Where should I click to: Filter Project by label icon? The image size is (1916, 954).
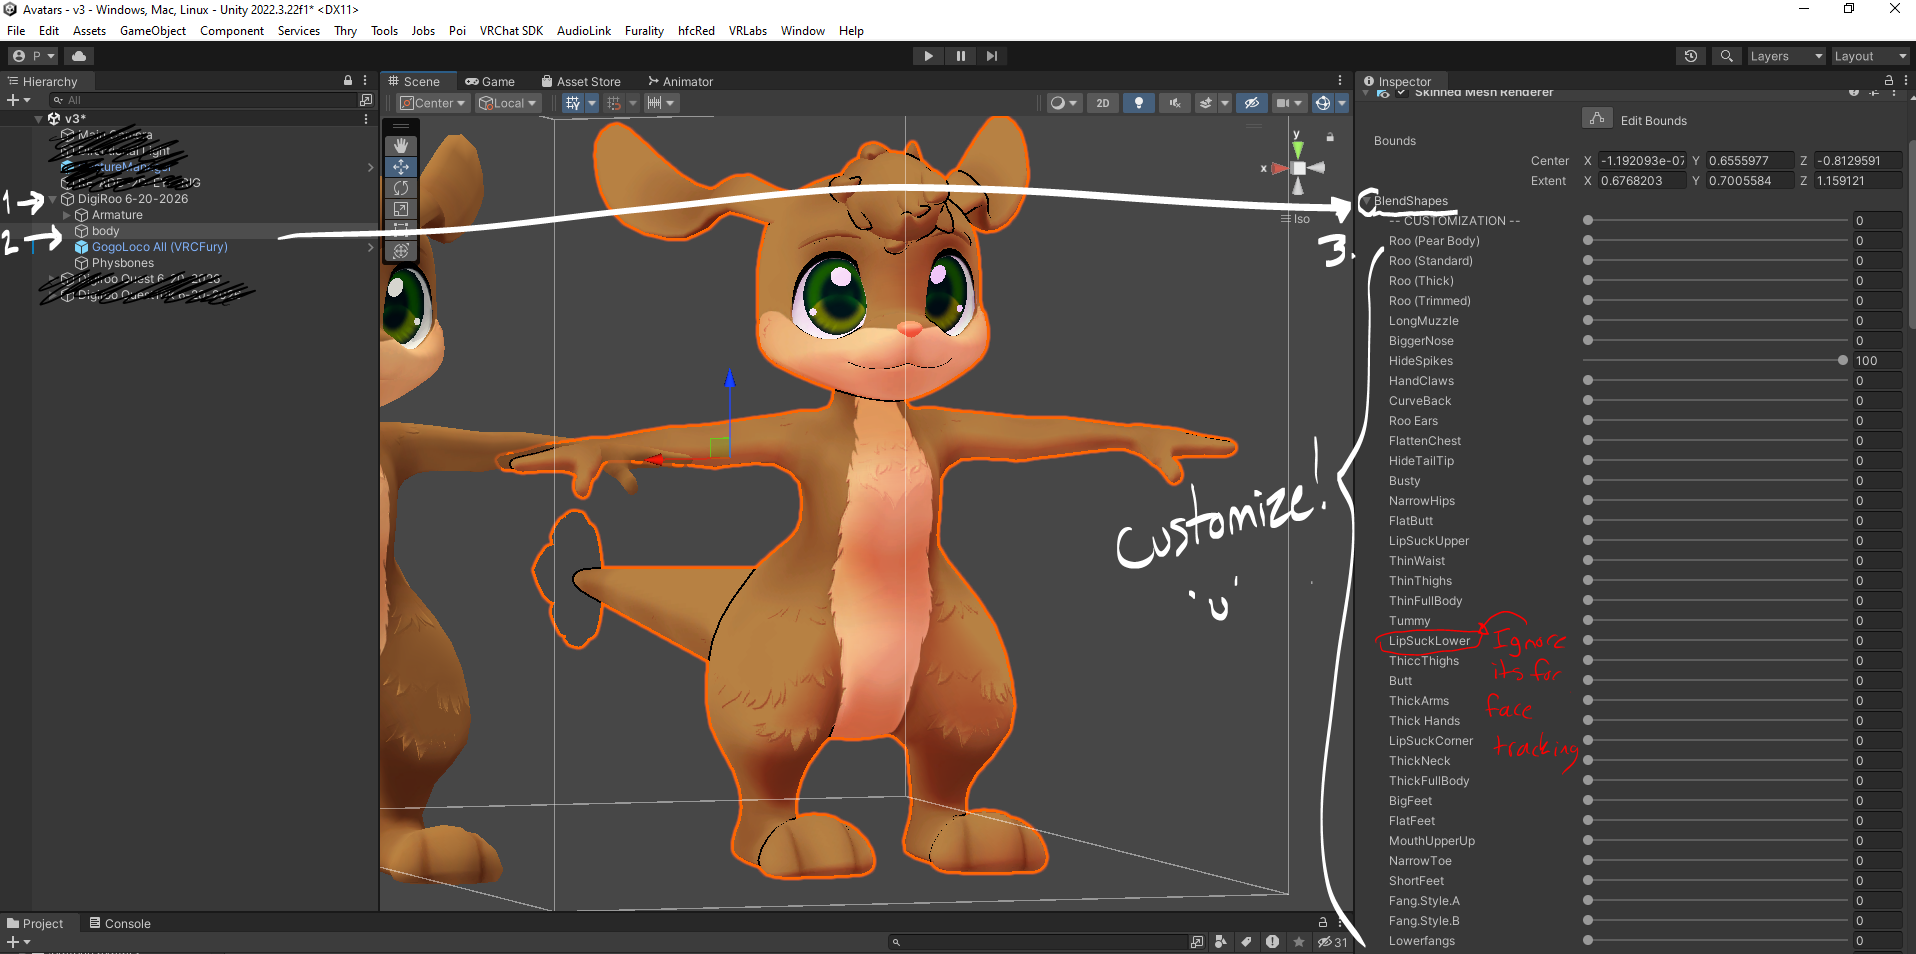1246,942
